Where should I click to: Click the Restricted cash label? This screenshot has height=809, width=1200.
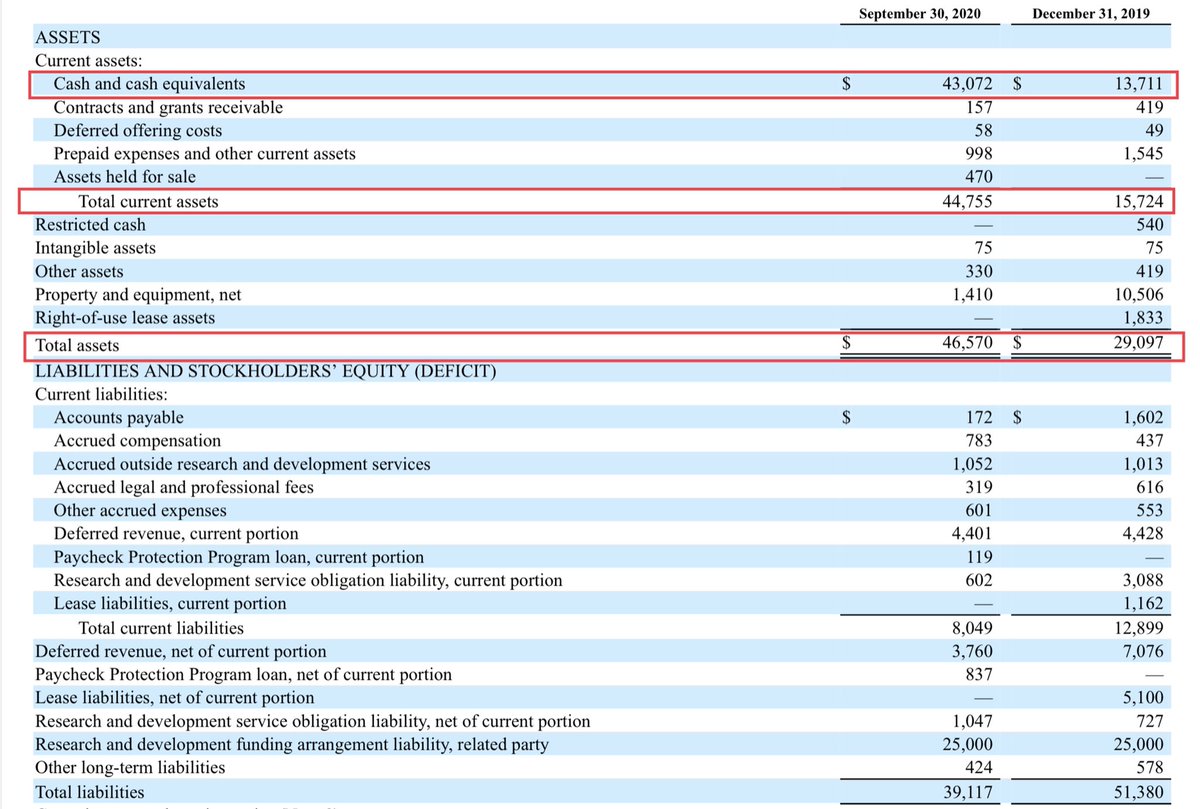point(90,225)
